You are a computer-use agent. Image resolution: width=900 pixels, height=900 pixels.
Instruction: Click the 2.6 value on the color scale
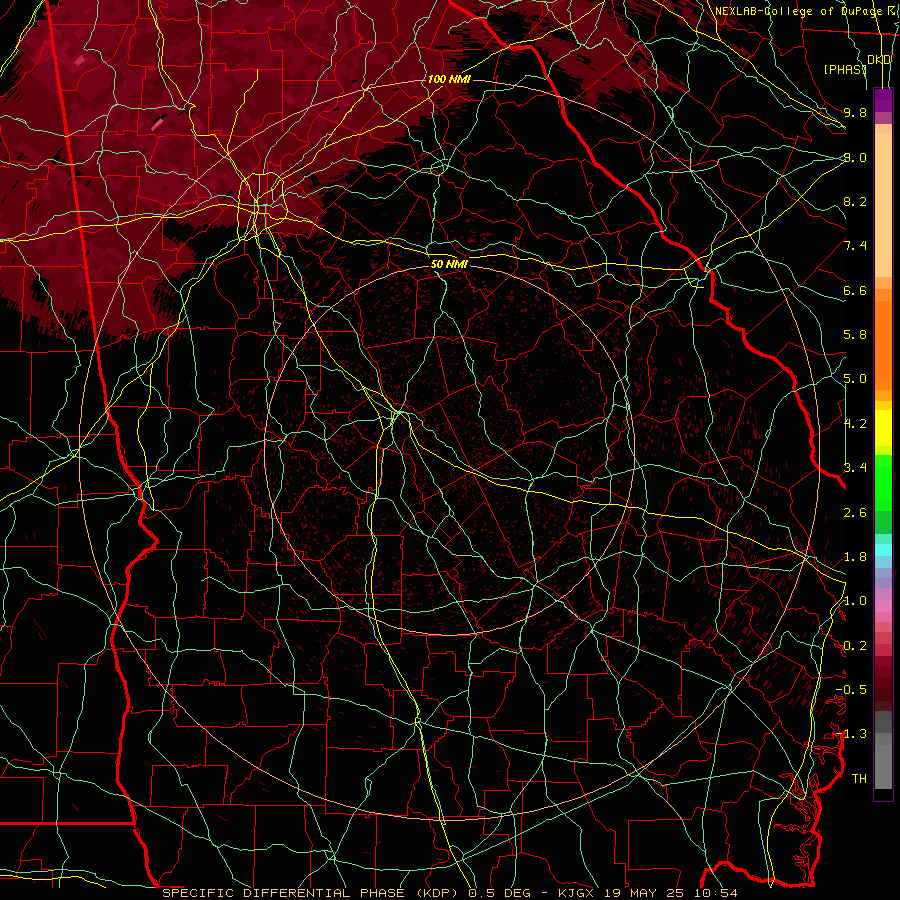point(855,513)
